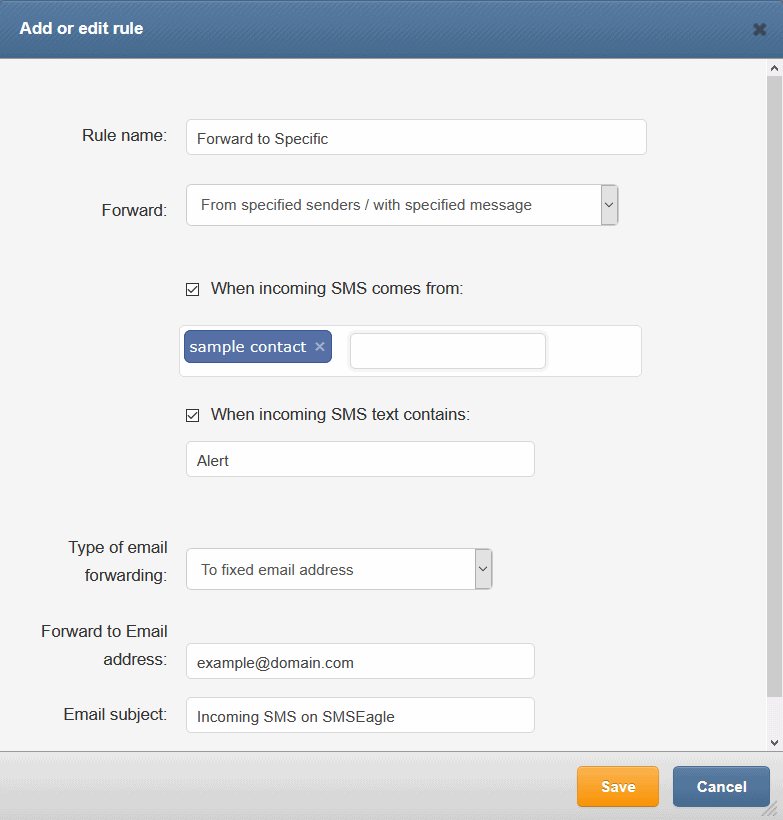Screen dimensions: 783x820
Task: Click the scrollbar down arrow
Action: click(x=775, y=743)
